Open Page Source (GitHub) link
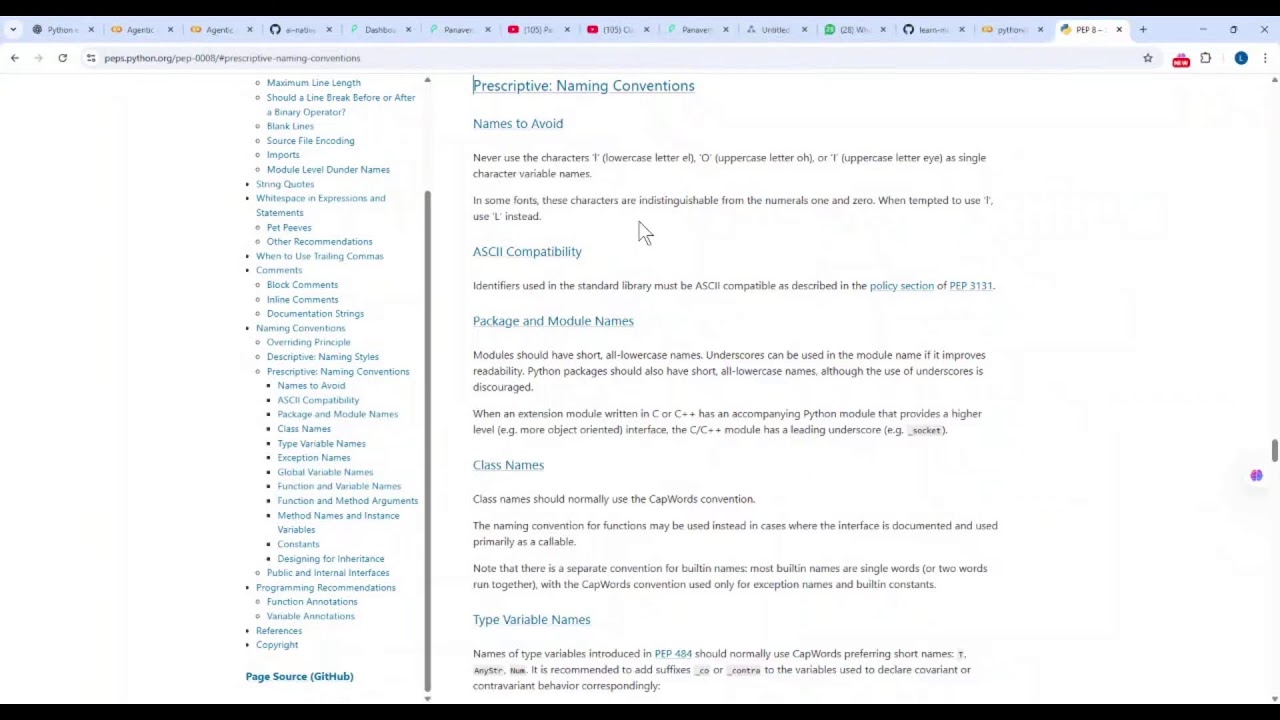 (x=299, y=677)
